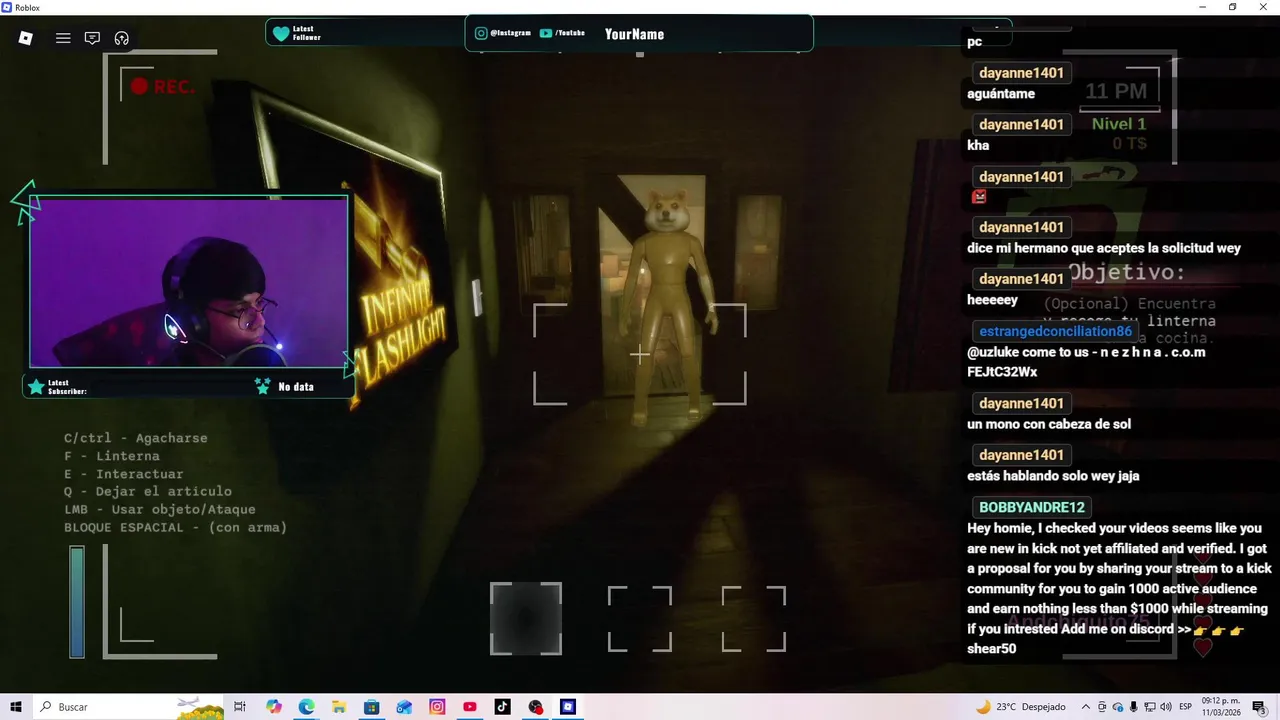
Task: Click the 'C/ctrl - Agacharse' control hint
Action: (x=136, y=438)
